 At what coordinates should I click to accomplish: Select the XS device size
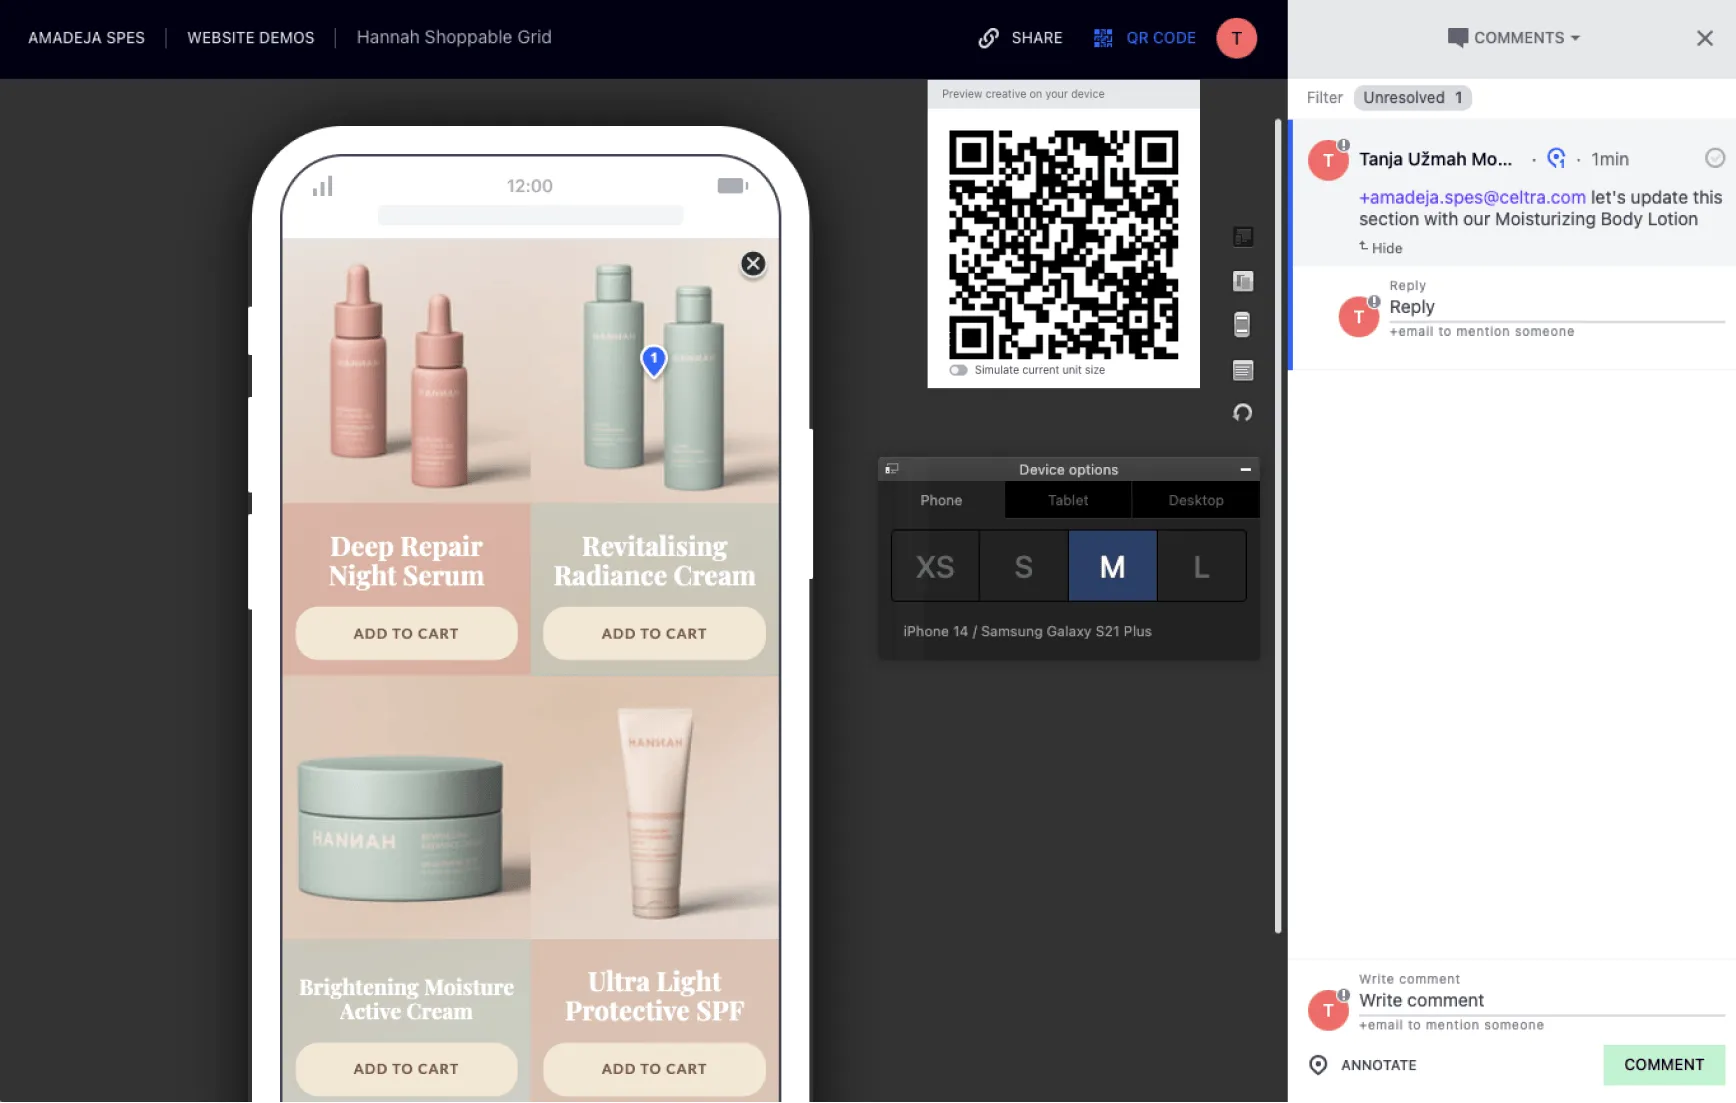click(935, 567)
